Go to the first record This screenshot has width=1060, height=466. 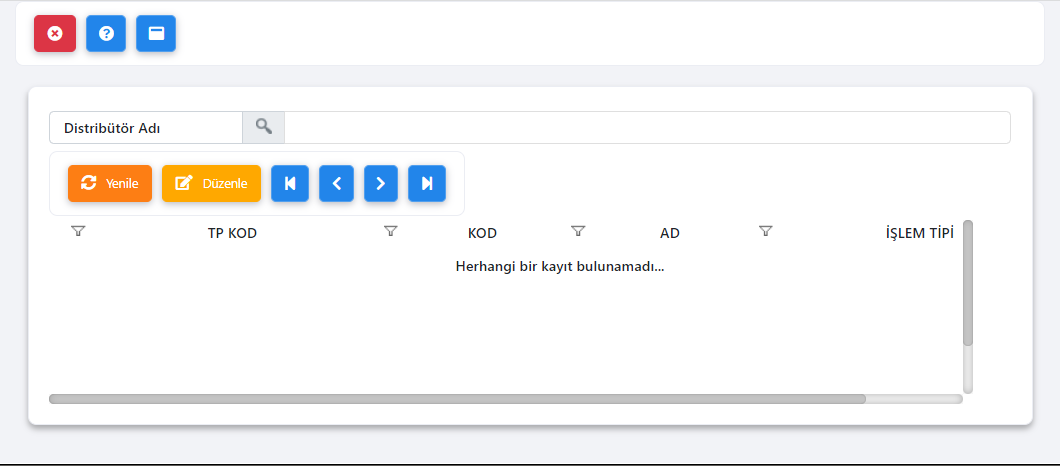point(290,183)
